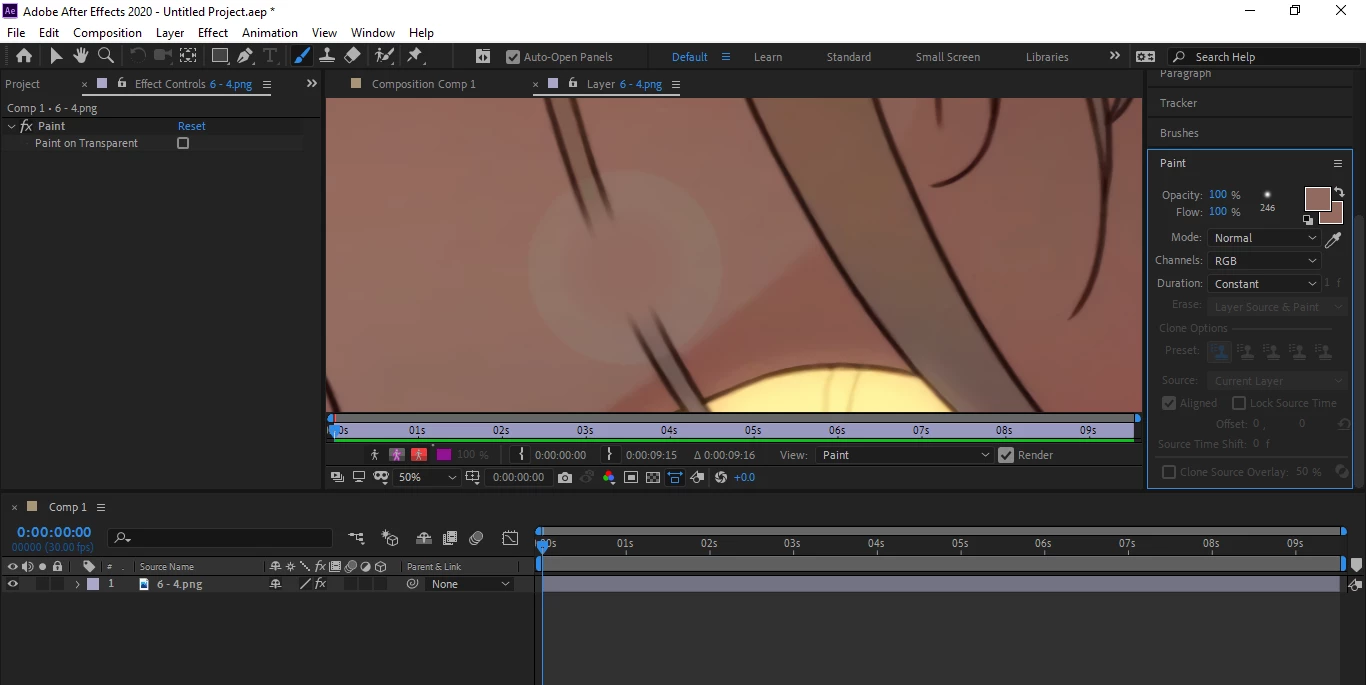Click the Draft 3D timeline icon

point(391,538)
